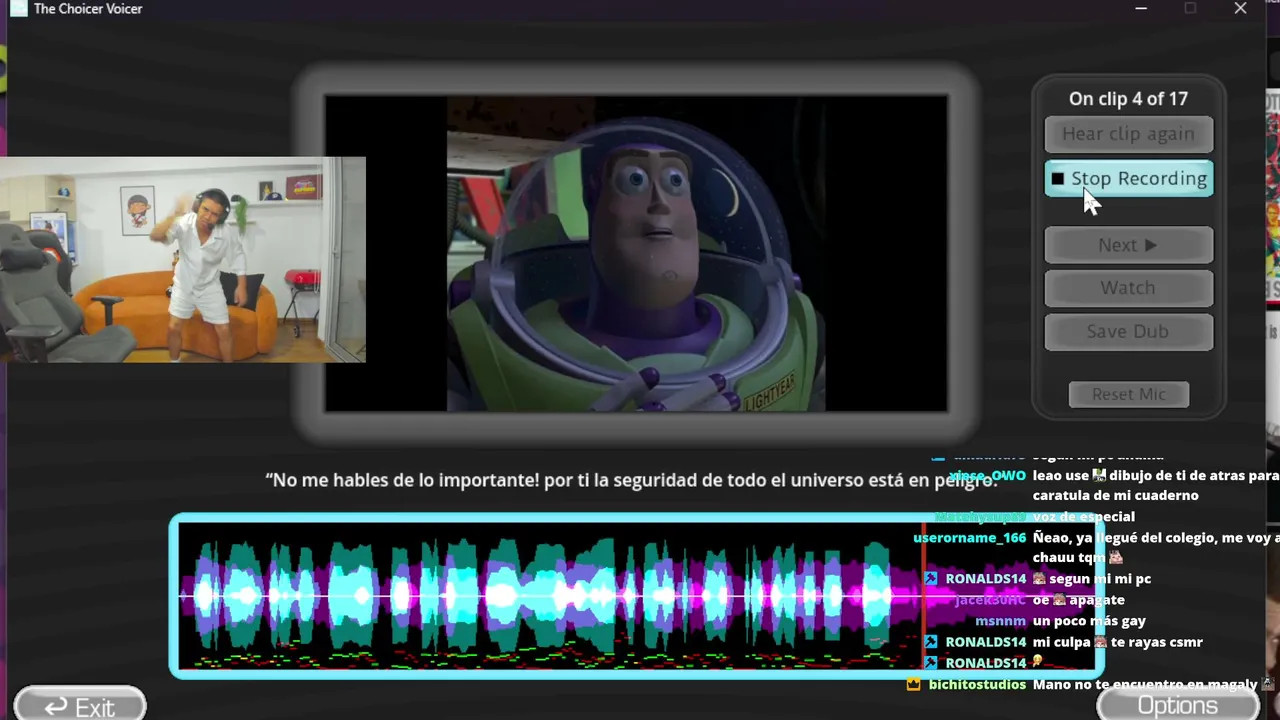Screen dimensions: 1280x720
Task: Click chat message 'mi culpa te rayas csmr'
Action: pyautogui.click(x=1118, y=642)
